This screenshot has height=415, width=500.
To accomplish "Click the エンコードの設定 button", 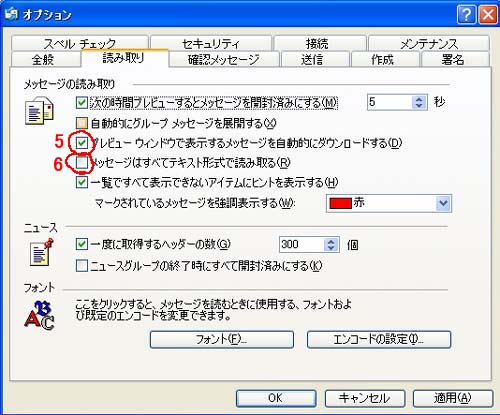I will click(379, 339).
